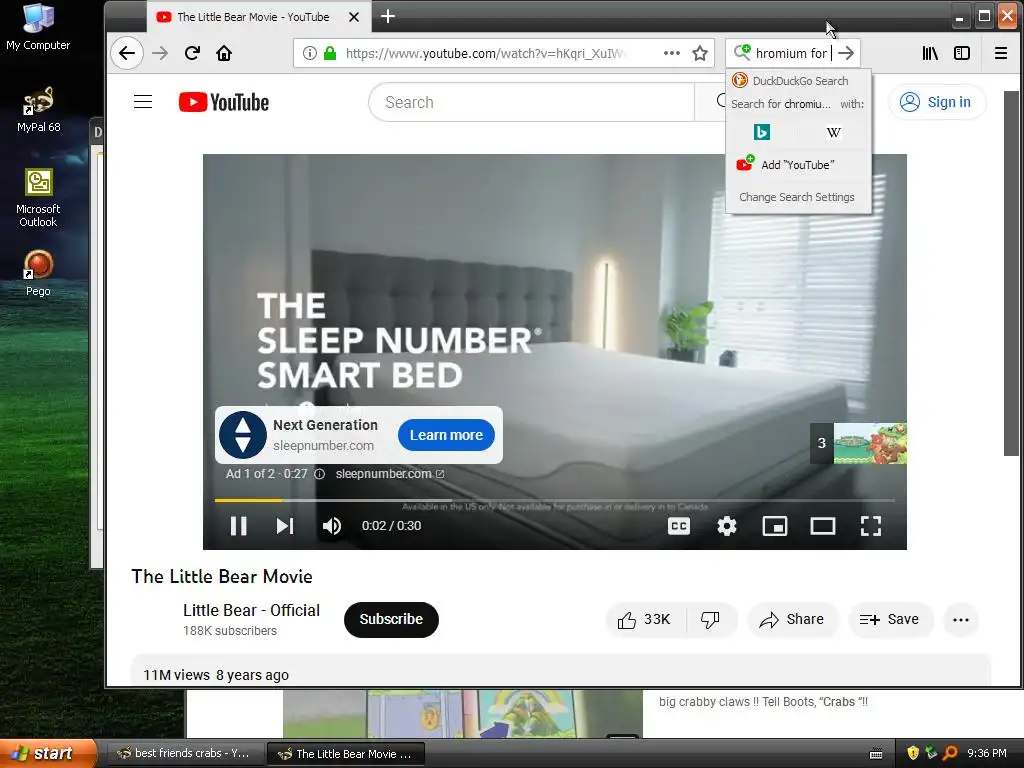Image resolution: width=1024 pixels, height=768 pixels.
Task: Click the 9:36 PM clock
Action: pos(987,753)
